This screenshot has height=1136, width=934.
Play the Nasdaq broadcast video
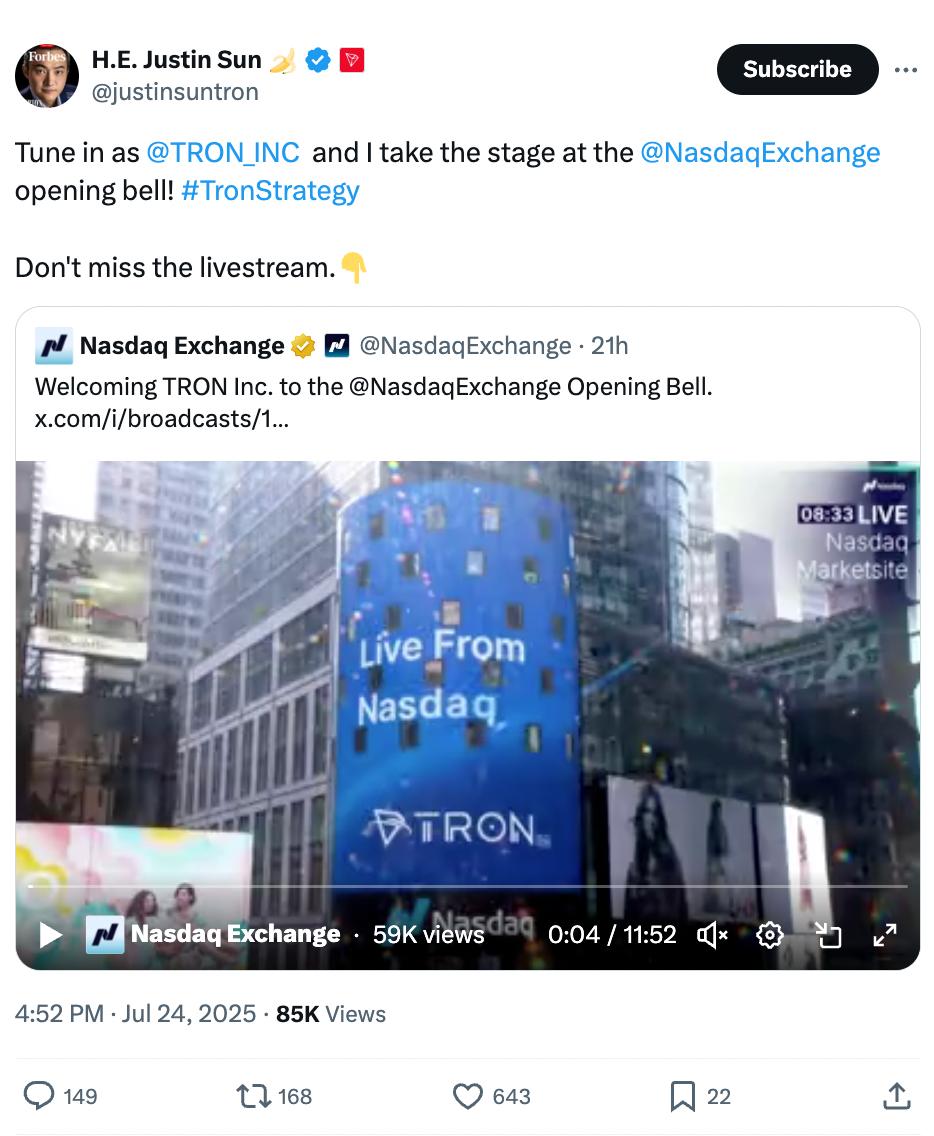point(50,935)
